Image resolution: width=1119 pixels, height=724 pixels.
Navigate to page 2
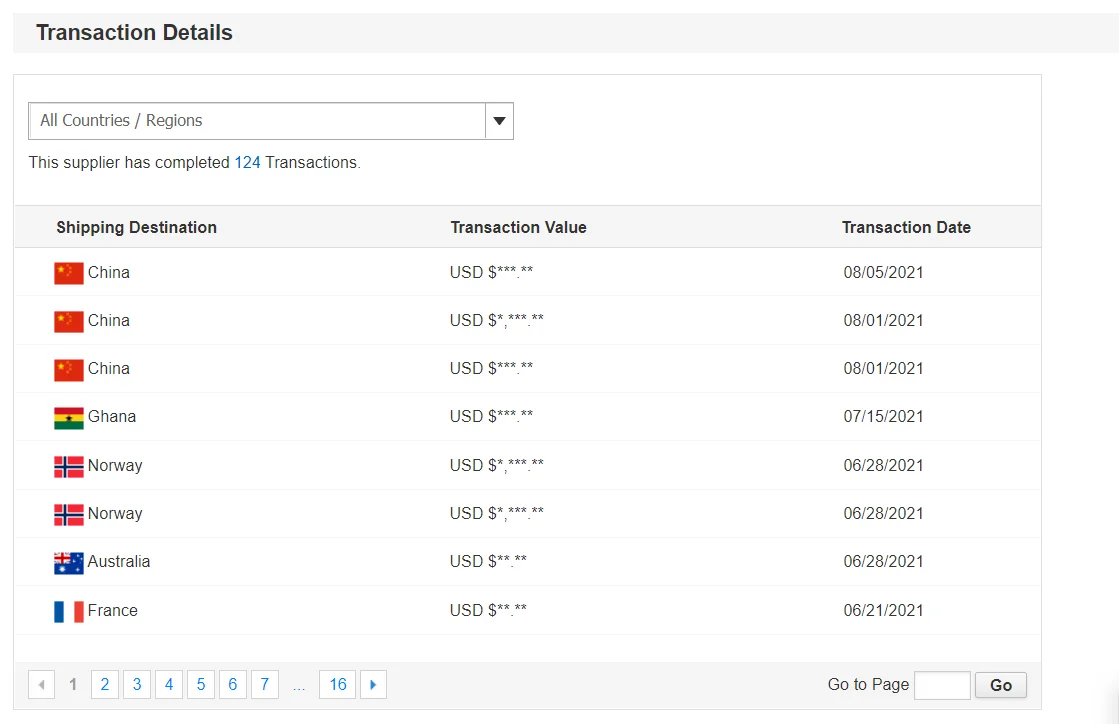tap(105, 685)
